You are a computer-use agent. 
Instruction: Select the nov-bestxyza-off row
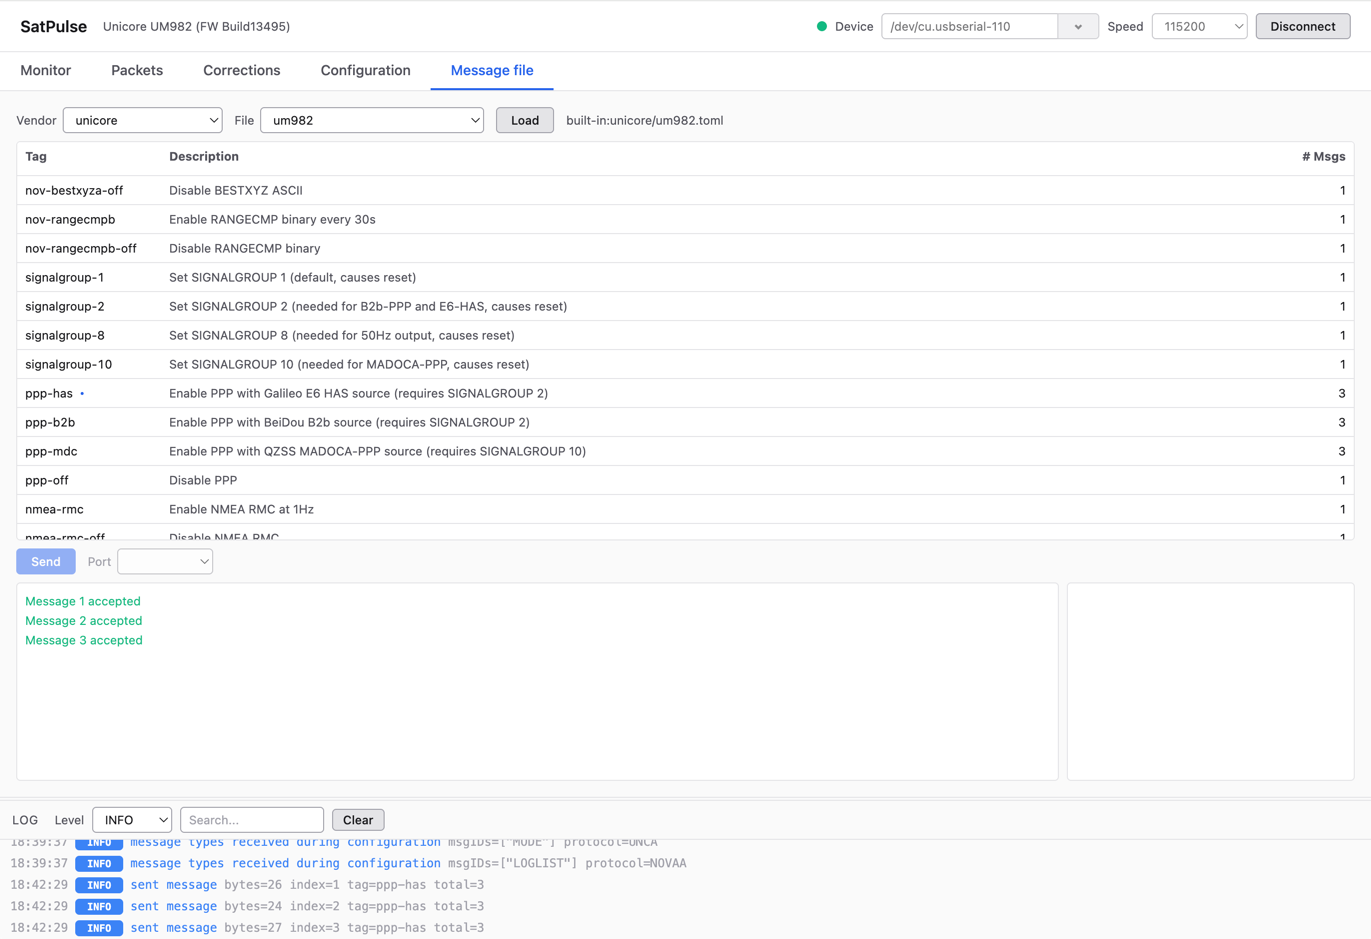pos(685,190)
